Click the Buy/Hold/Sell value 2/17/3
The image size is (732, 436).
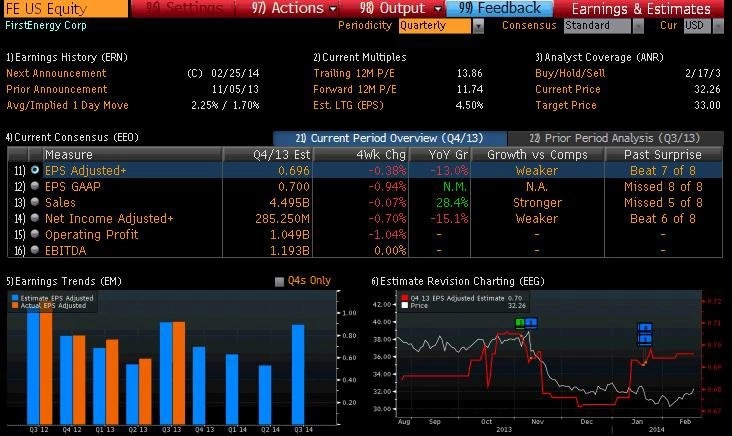pos(703,73)
